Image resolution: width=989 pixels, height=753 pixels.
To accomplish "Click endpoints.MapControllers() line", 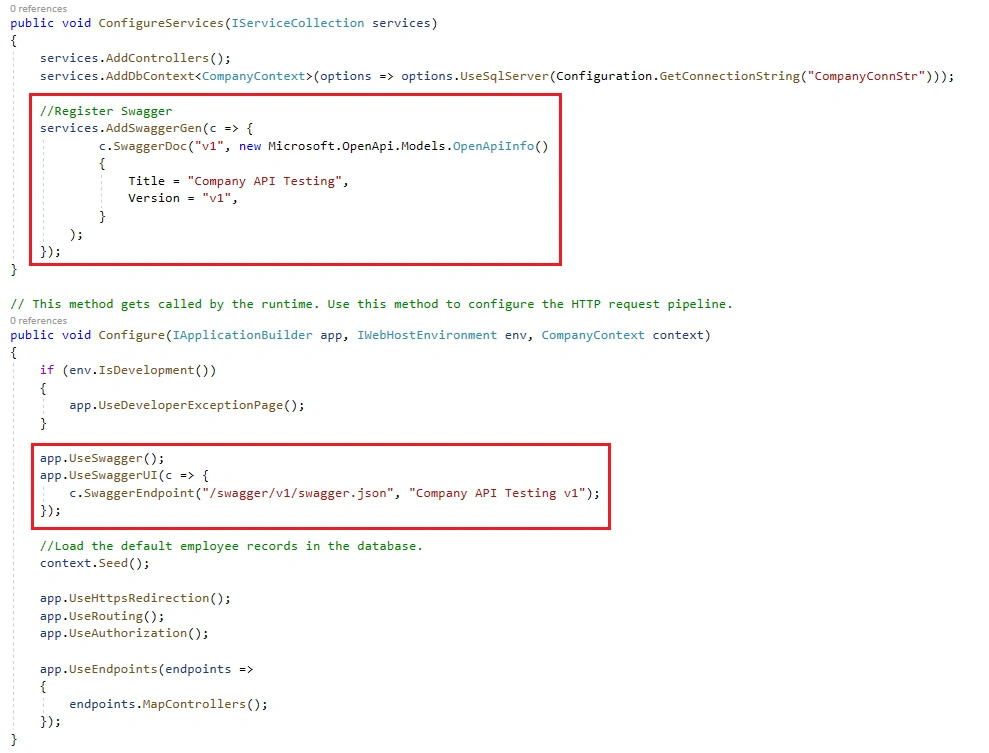I will point(168,704).
